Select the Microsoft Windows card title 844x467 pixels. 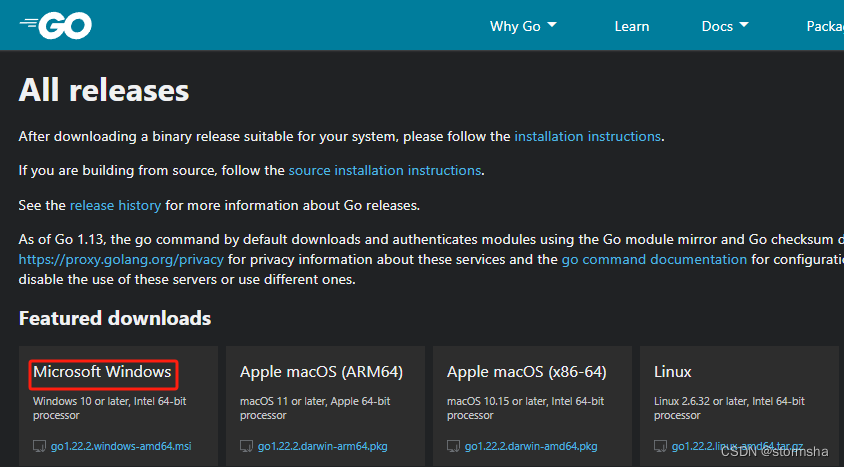(x=102, y=372)
